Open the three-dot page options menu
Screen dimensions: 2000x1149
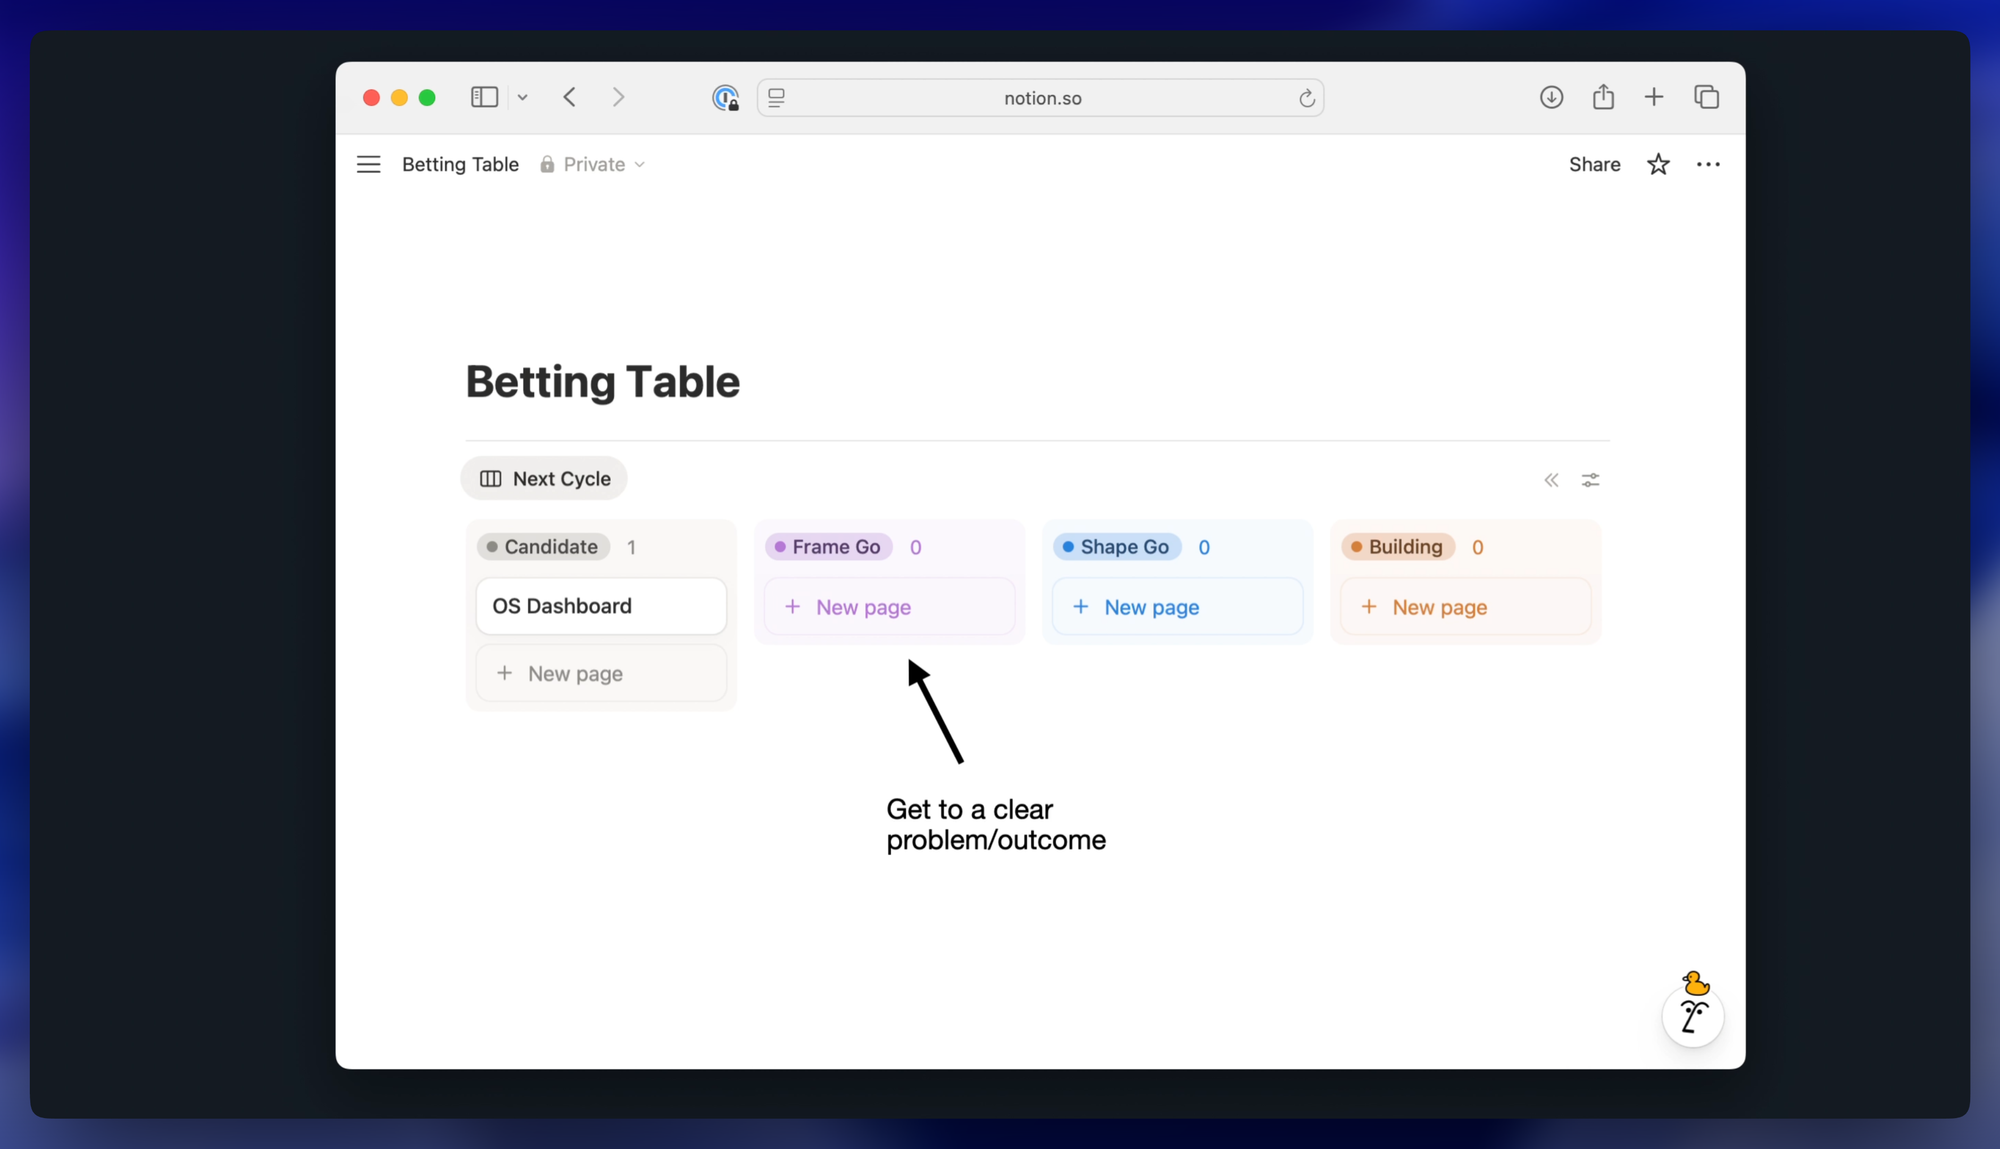pos(1708,164)
